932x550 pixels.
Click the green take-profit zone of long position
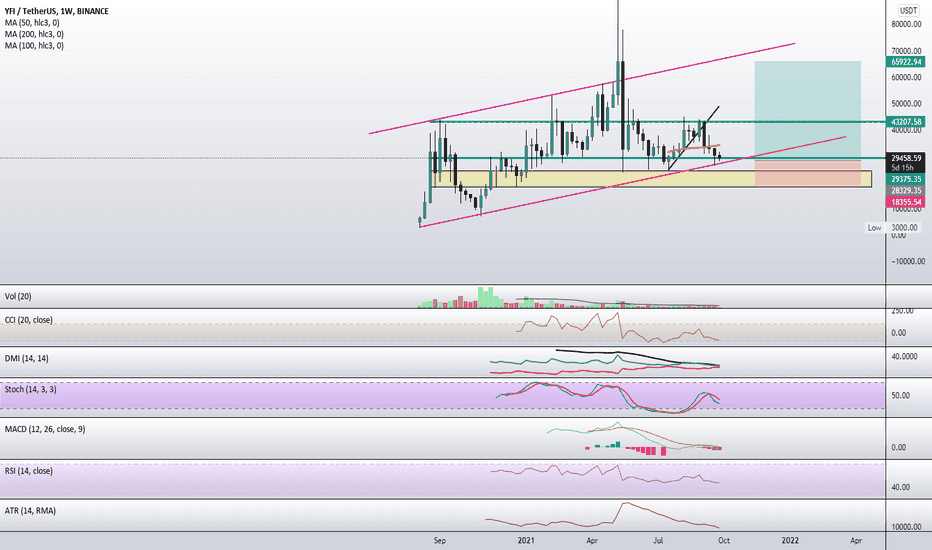807,111
